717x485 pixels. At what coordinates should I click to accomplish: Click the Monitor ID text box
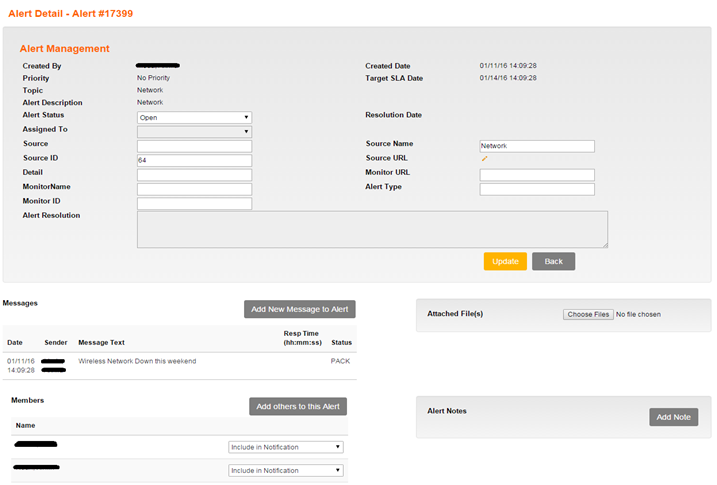click(194, 204)
